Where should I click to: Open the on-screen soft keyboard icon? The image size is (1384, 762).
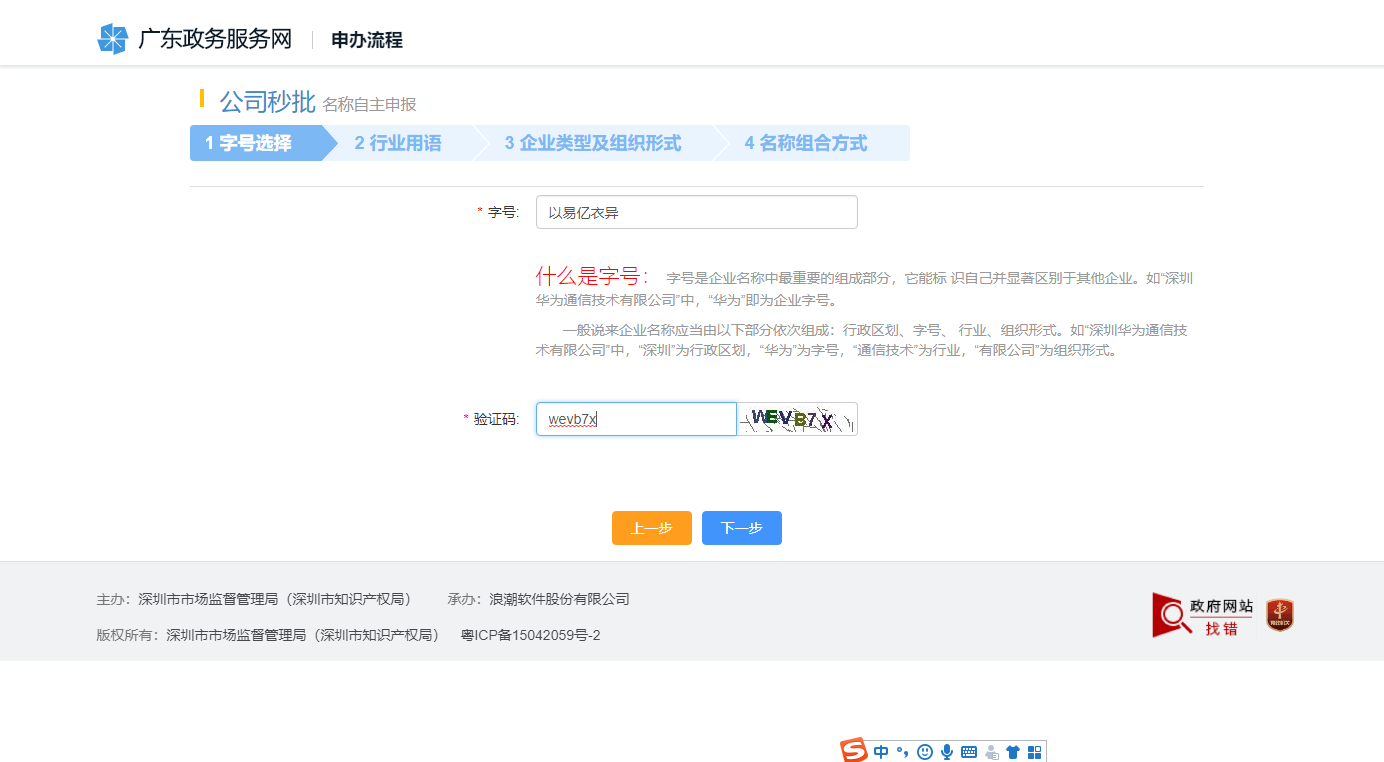coord(969,751)
